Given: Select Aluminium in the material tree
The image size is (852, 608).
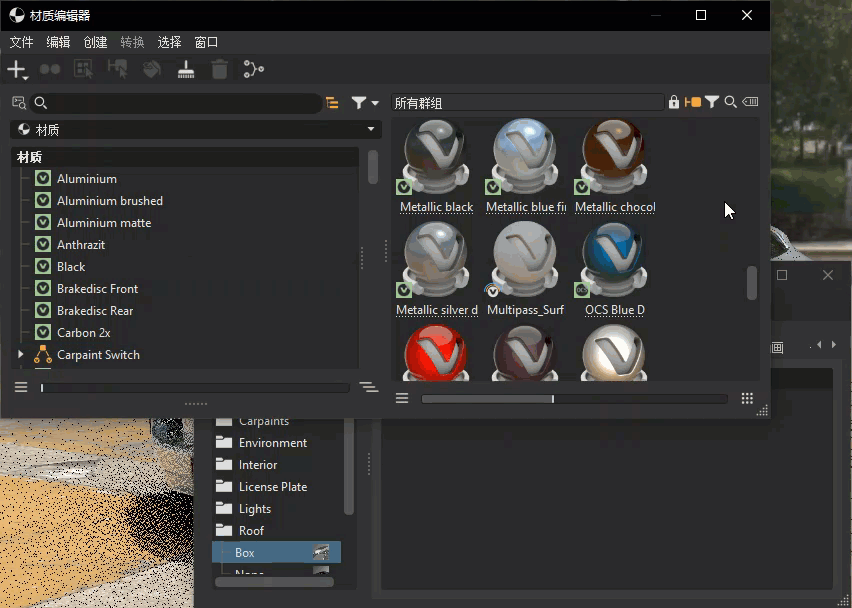Looking at the screenshot, I should point(87,179).
